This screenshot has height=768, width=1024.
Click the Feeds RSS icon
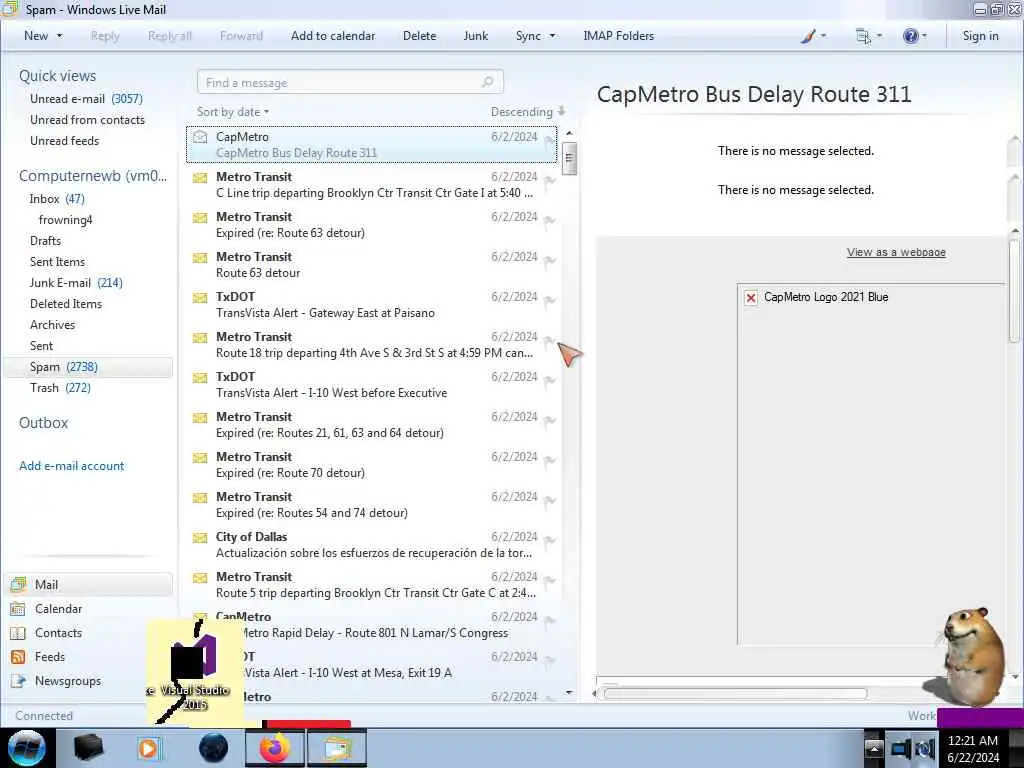click(18, 657)
